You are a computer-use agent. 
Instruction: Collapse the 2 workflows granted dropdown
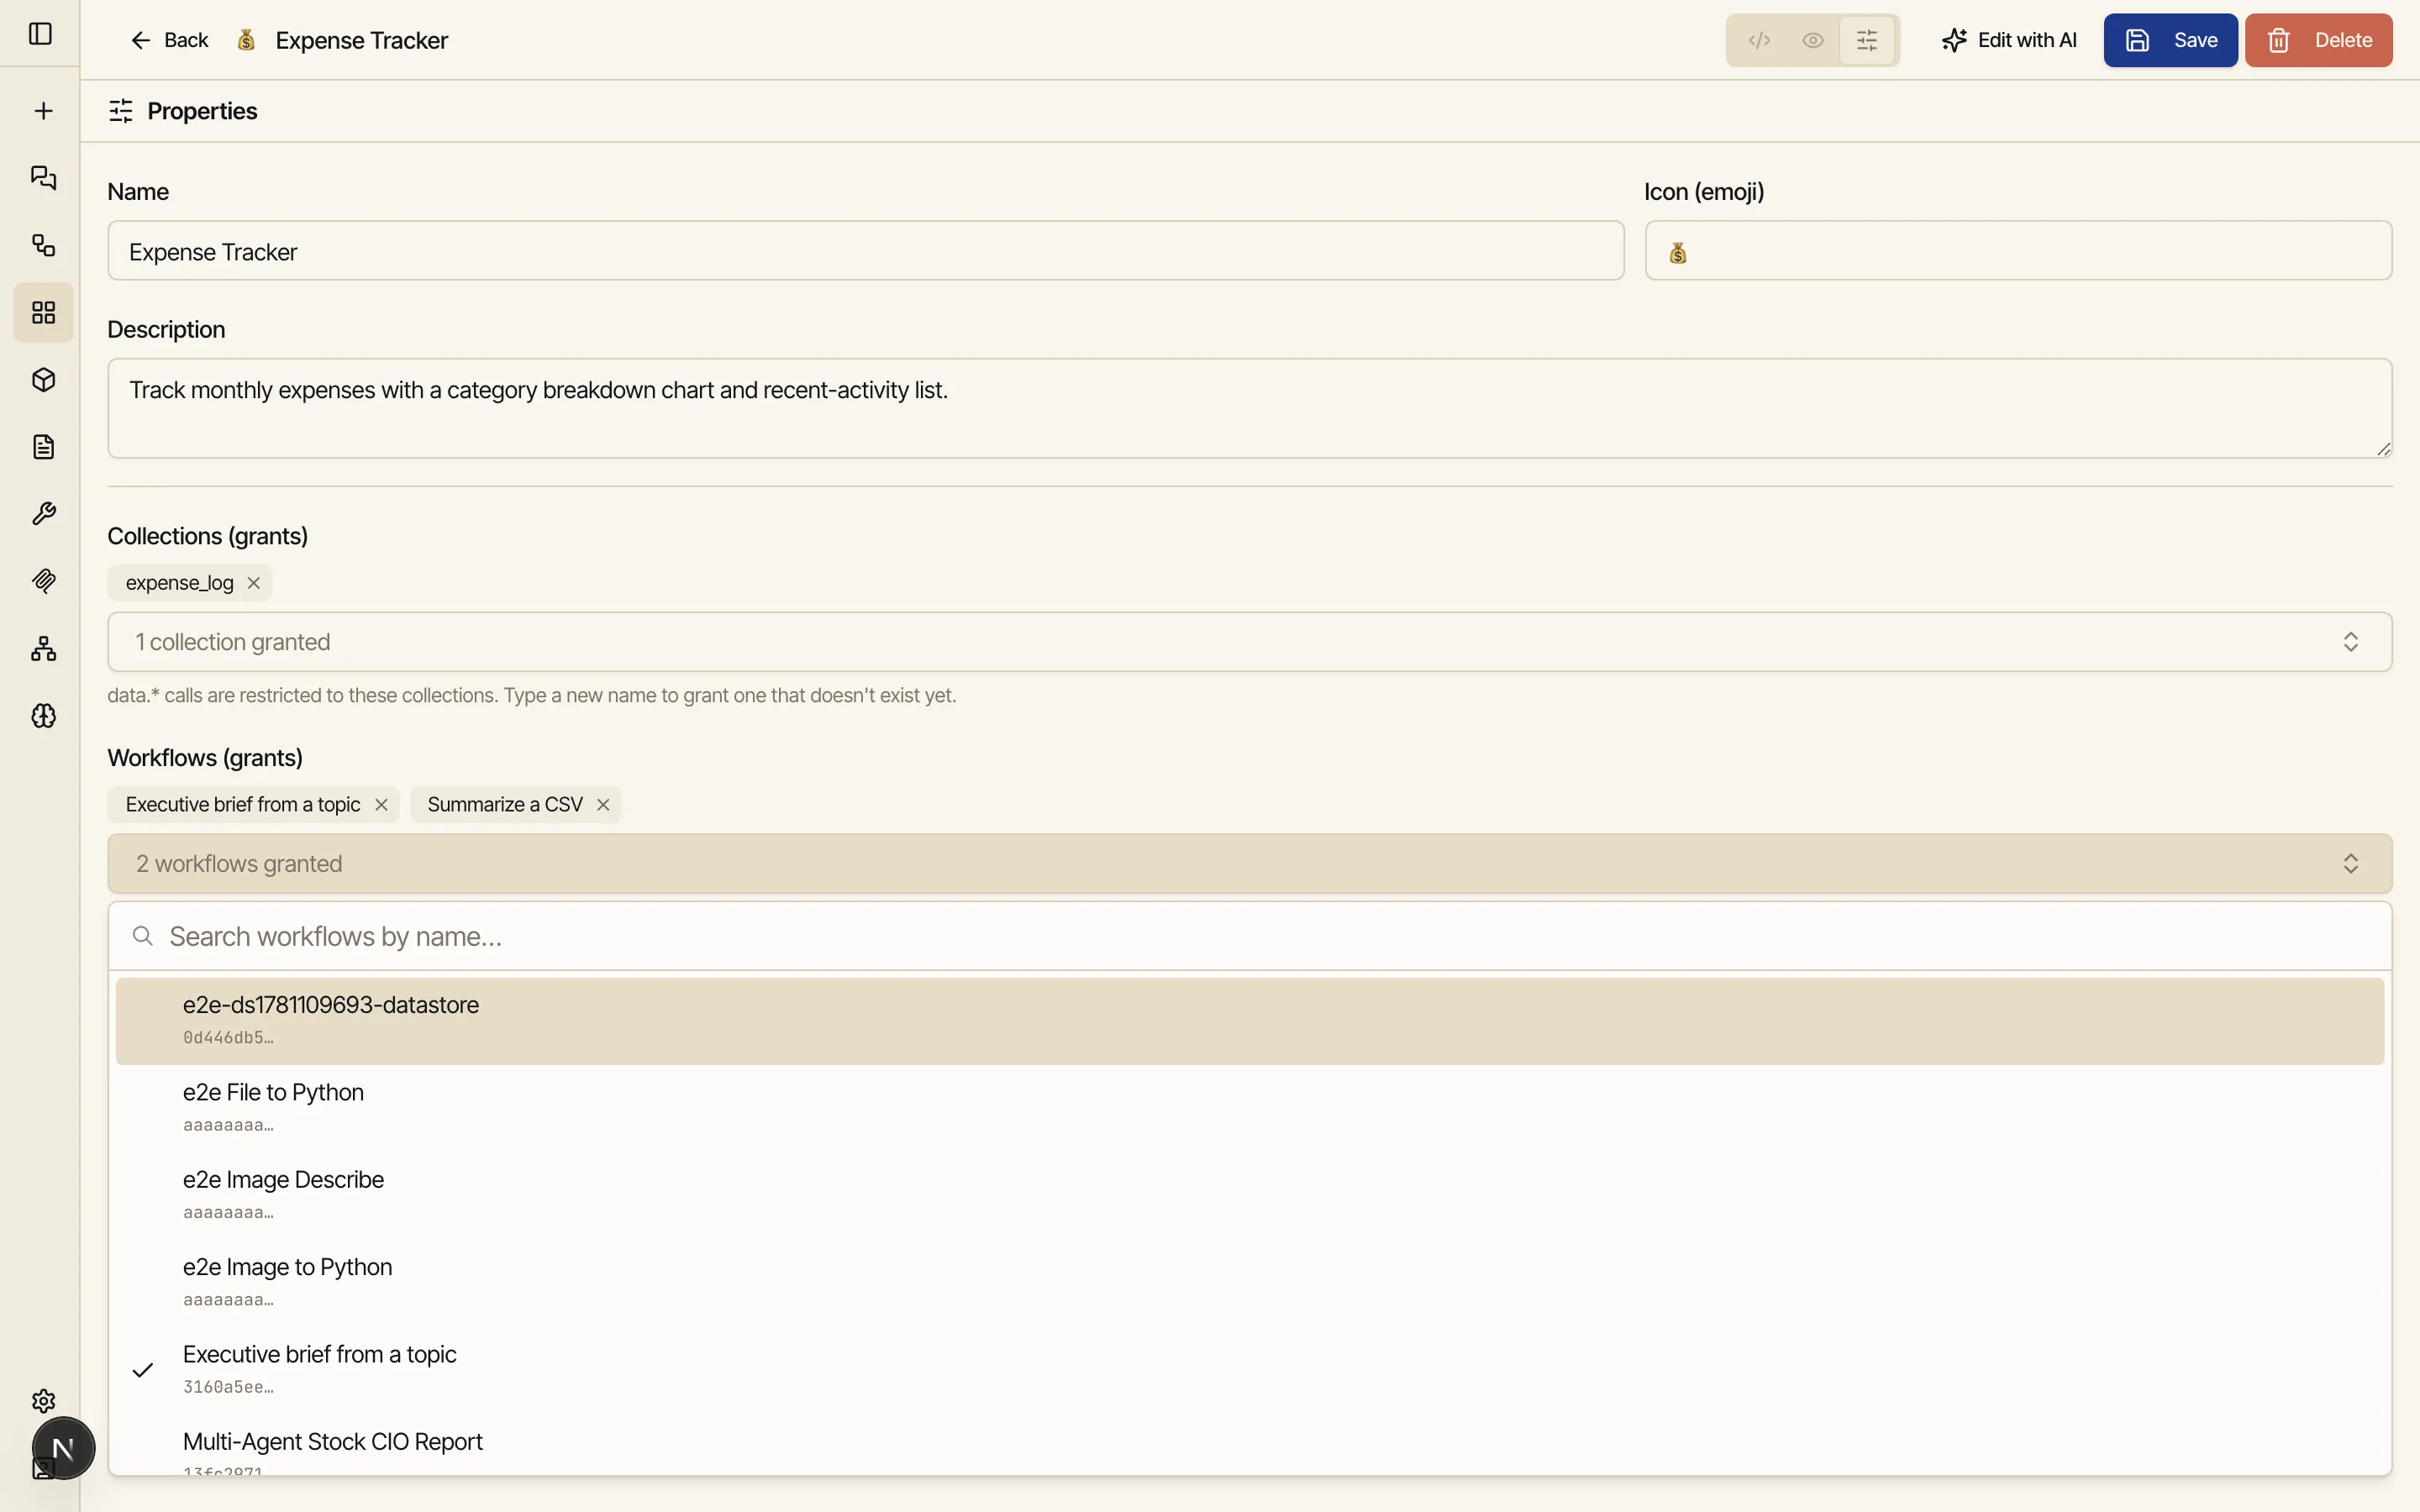tap(1249, 864)
